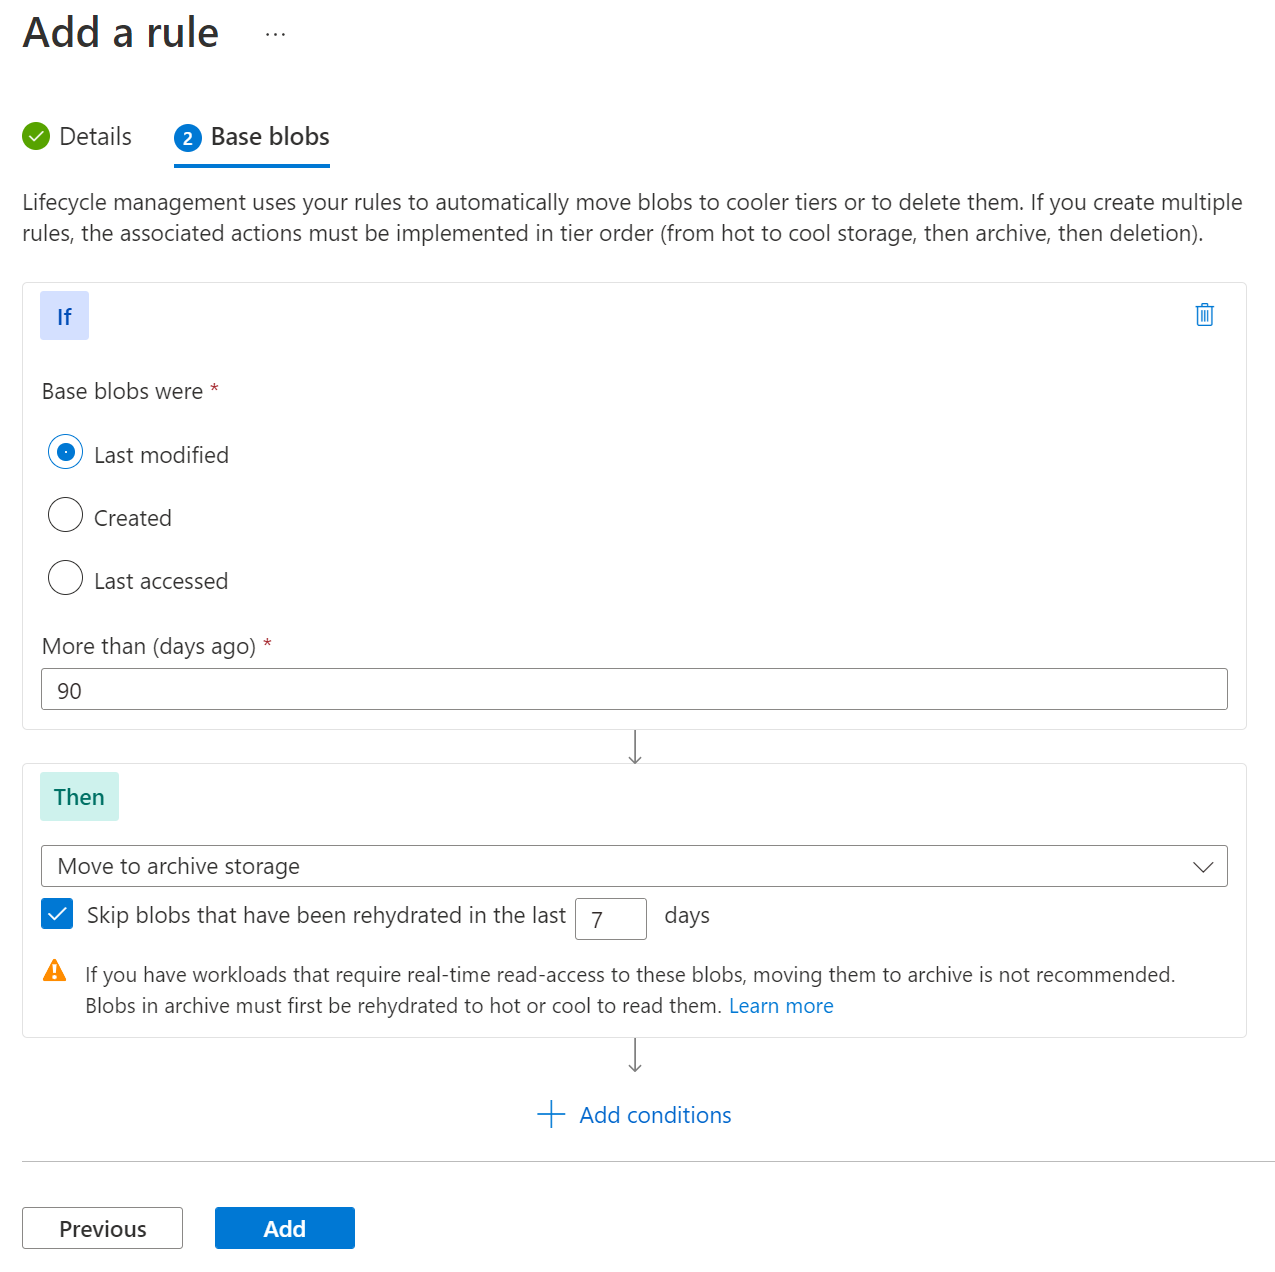The width and height of the screenshot is (1275, 1272).
Task: Click the blue Add button
Action: click(x=284, y=1228)
